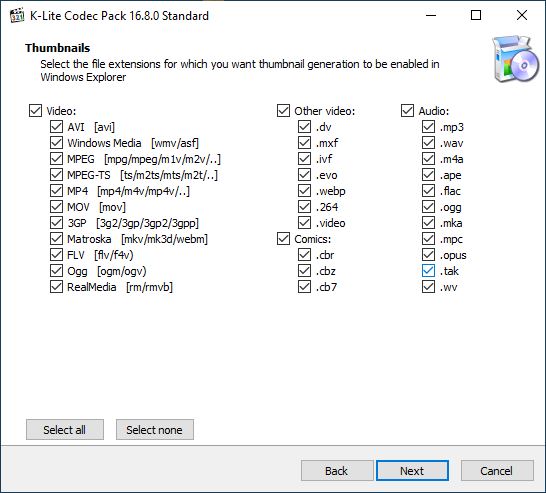Toggle Windows Media [wmv/asf] checkbox
This screenshot has width=546, height=493.
tap(56, 143)
